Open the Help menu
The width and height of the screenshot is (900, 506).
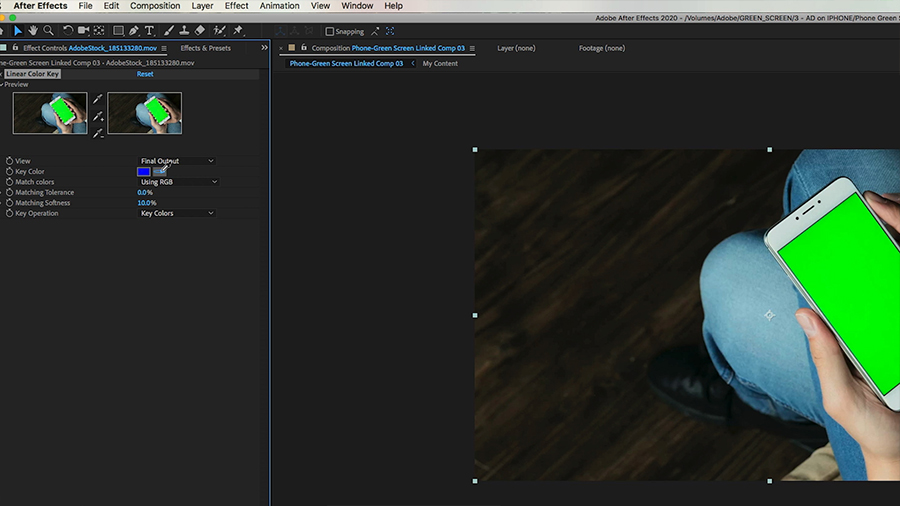tap(393, 6)
